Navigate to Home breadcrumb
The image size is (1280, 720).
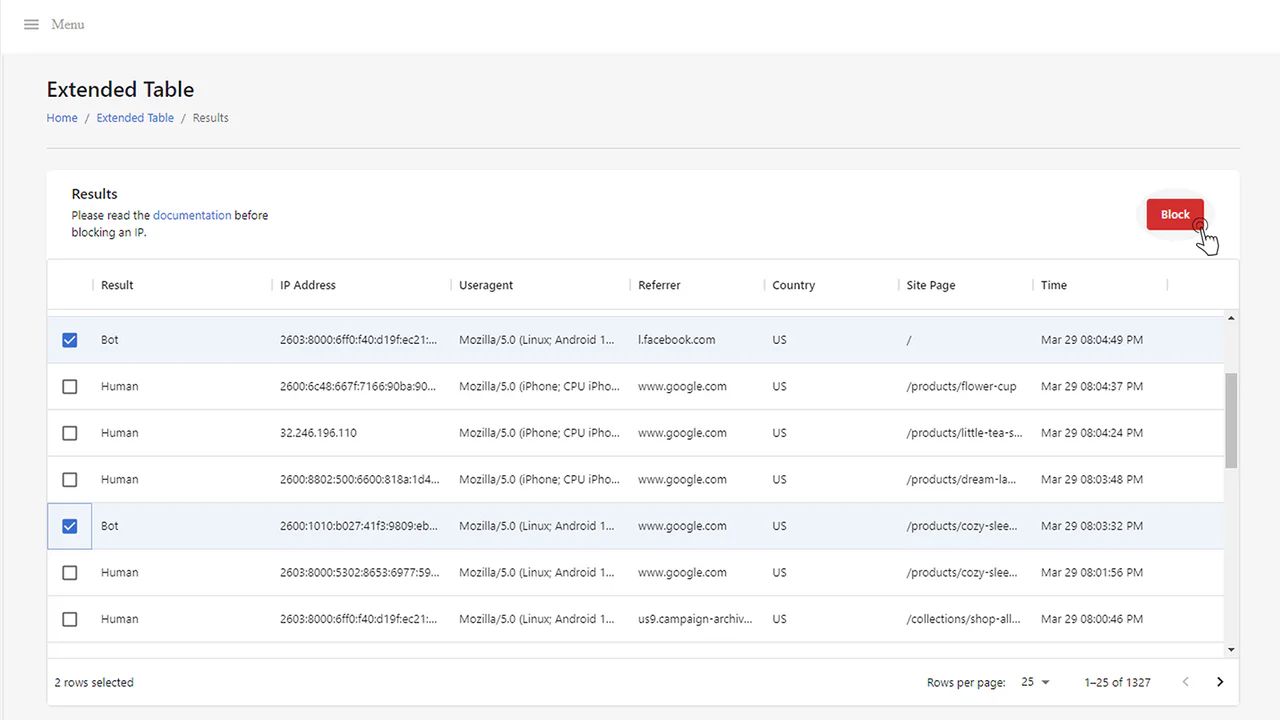62,118
